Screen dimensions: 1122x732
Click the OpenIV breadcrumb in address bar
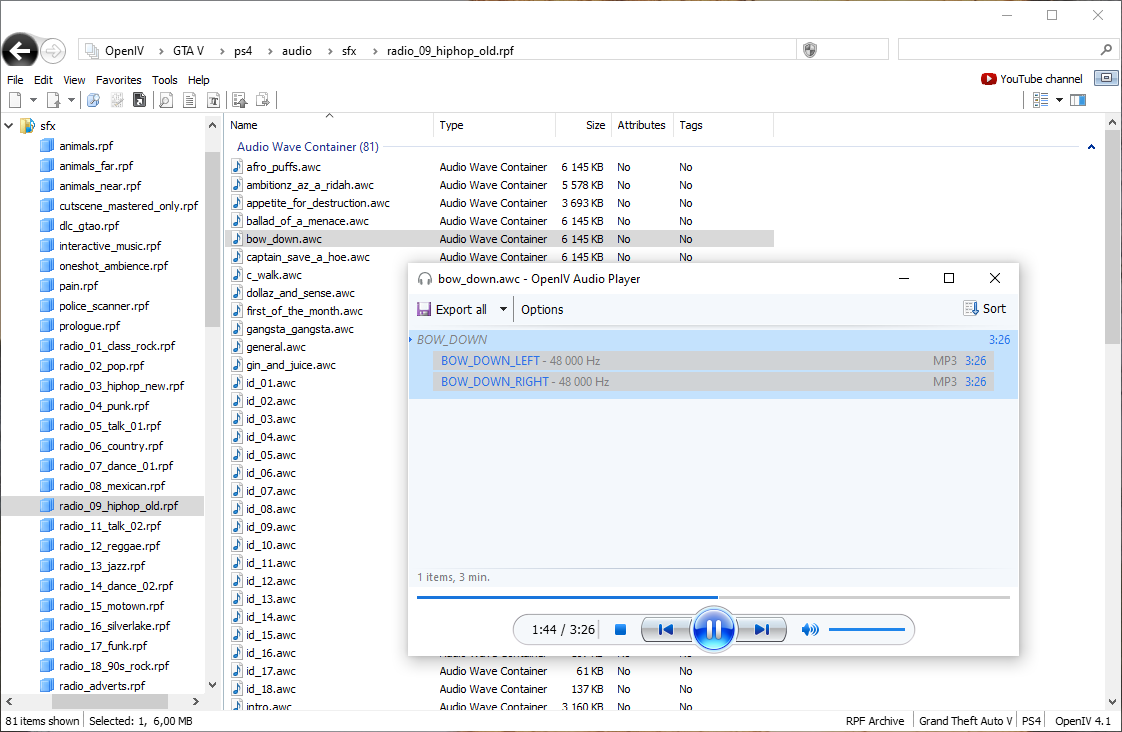[125, 51]
